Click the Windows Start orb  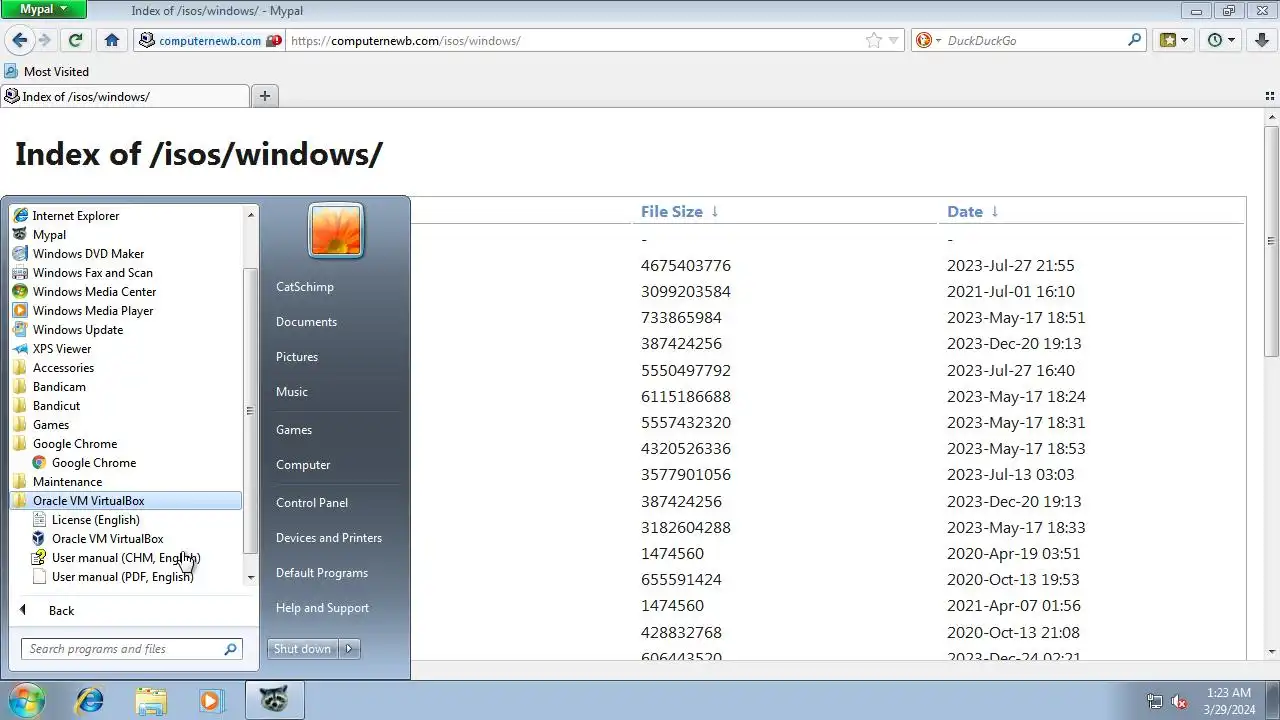click(x=27, y=700)
